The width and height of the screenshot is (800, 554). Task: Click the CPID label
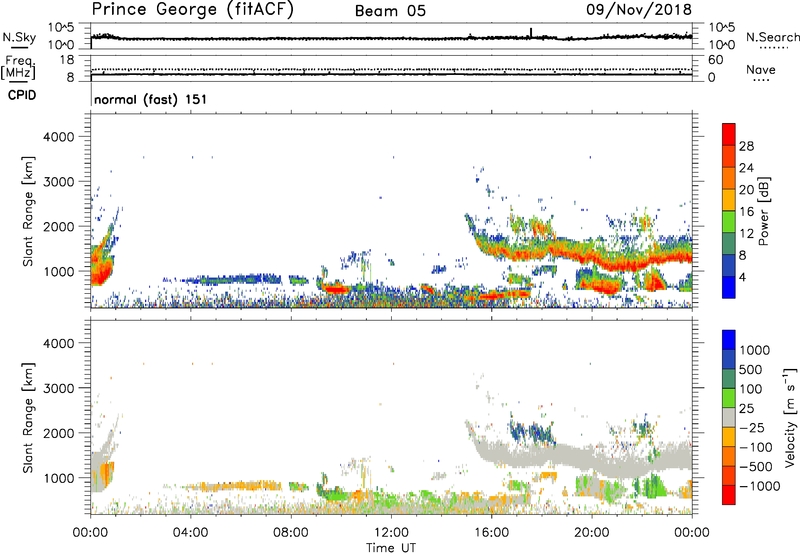click(x=22, y=95)
